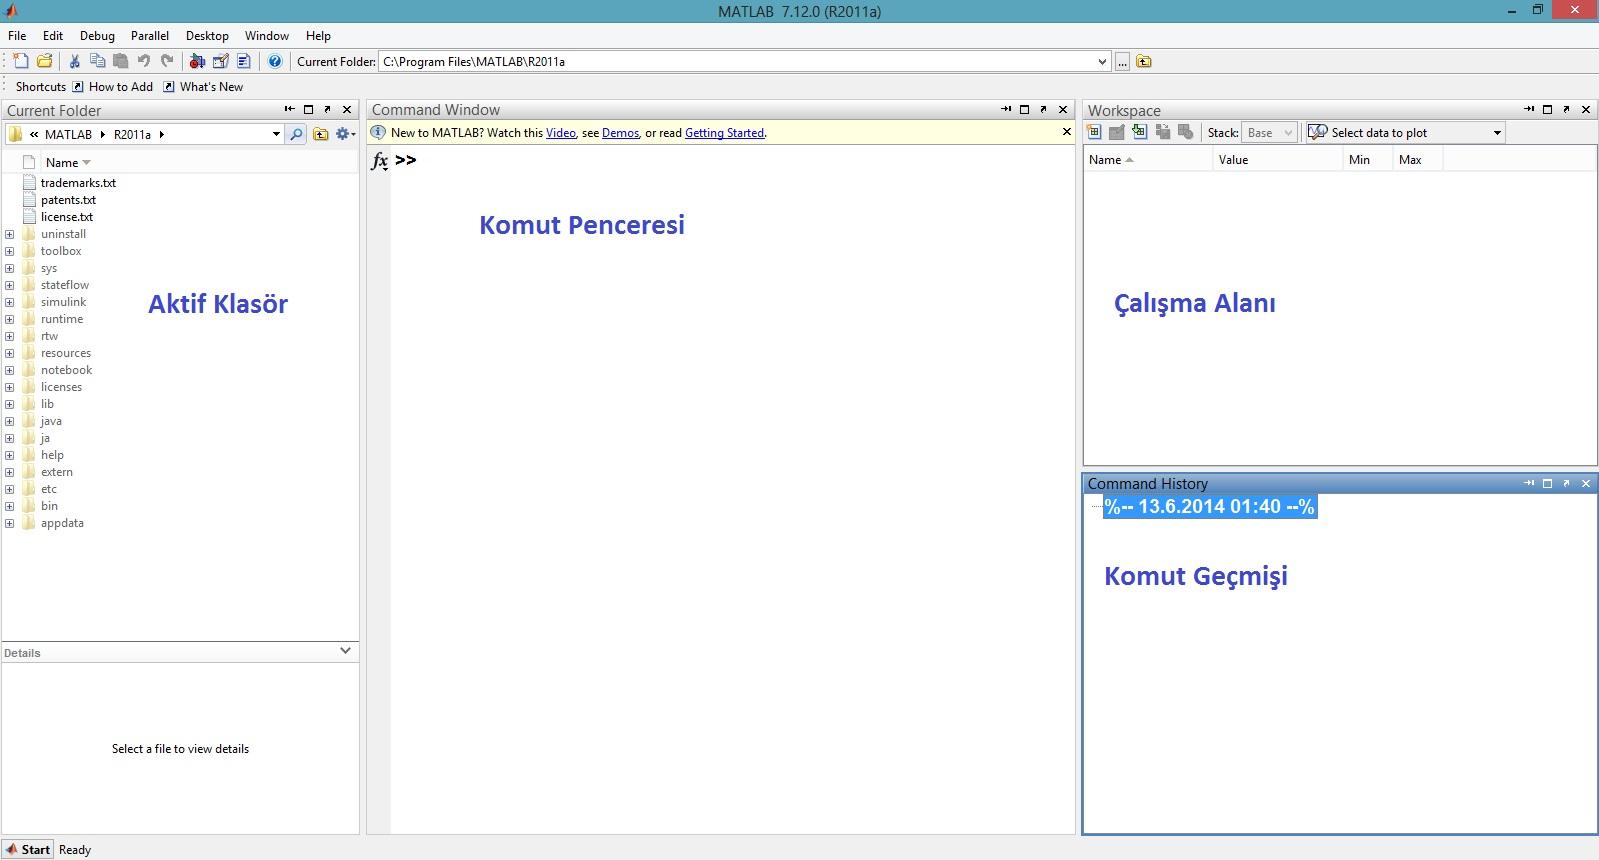
Task: Expand the toolbox folder
Action: pyautogui.click(x=10, y=251)
